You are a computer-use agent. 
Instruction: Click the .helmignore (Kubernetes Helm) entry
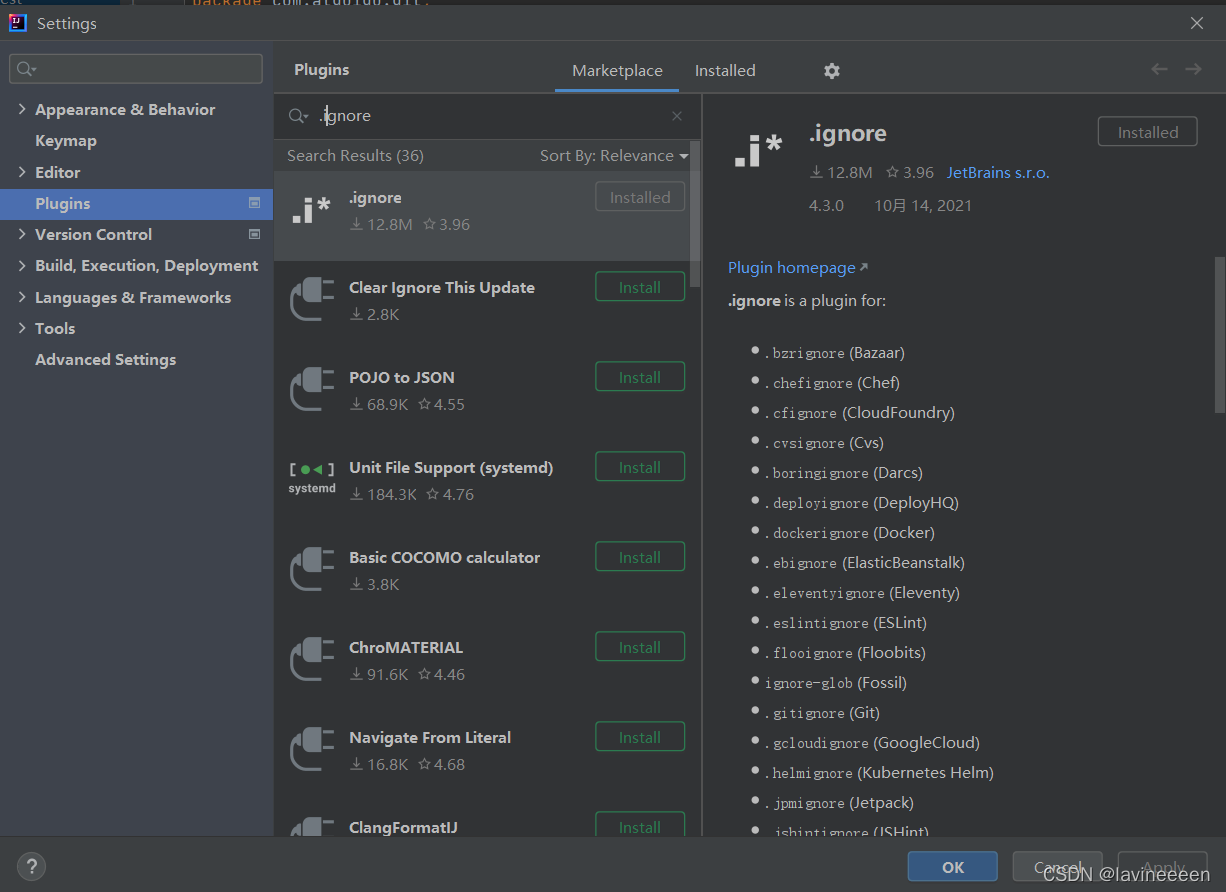point(879,773)
